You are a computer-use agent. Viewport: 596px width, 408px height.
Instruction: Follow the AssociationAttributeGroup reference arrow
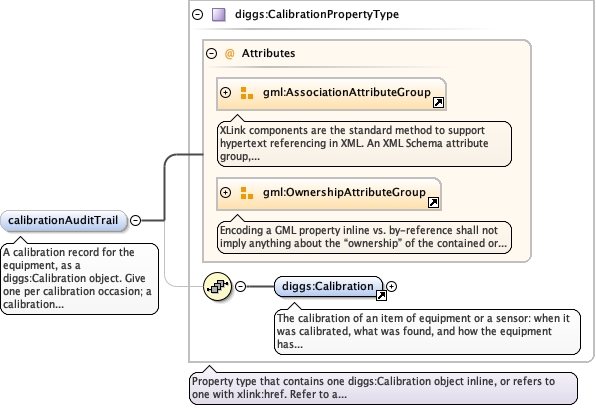[x=438, y=103]
